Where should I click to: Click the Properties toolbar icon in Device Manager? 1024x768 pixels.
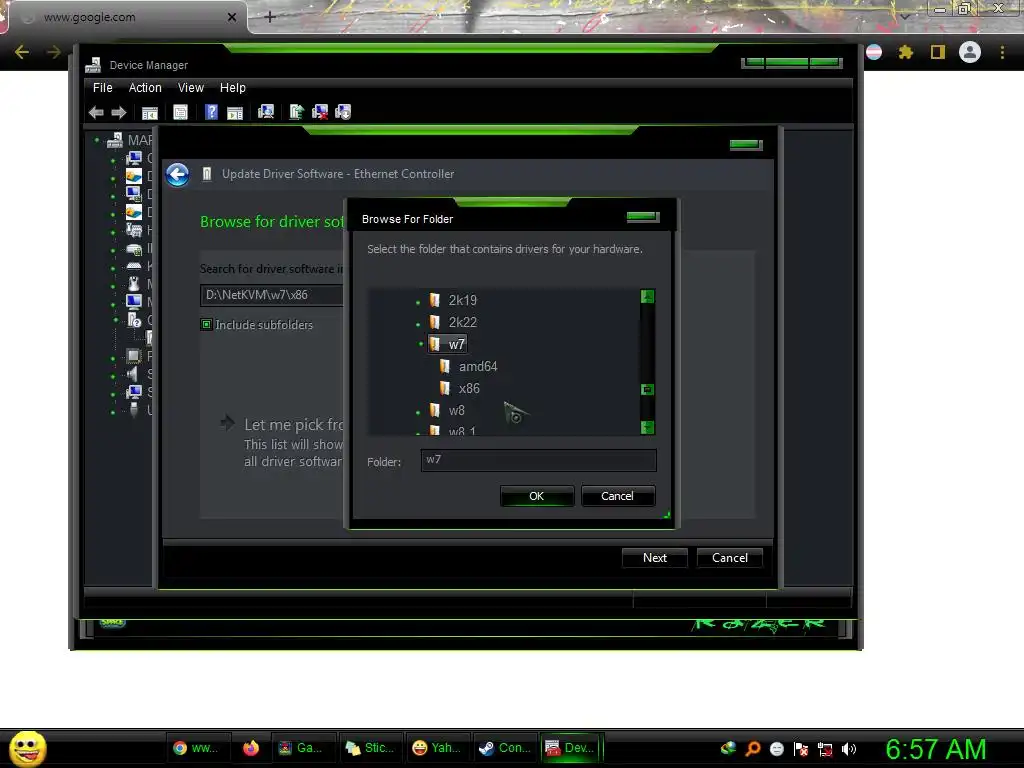click(x=180, y=112)
